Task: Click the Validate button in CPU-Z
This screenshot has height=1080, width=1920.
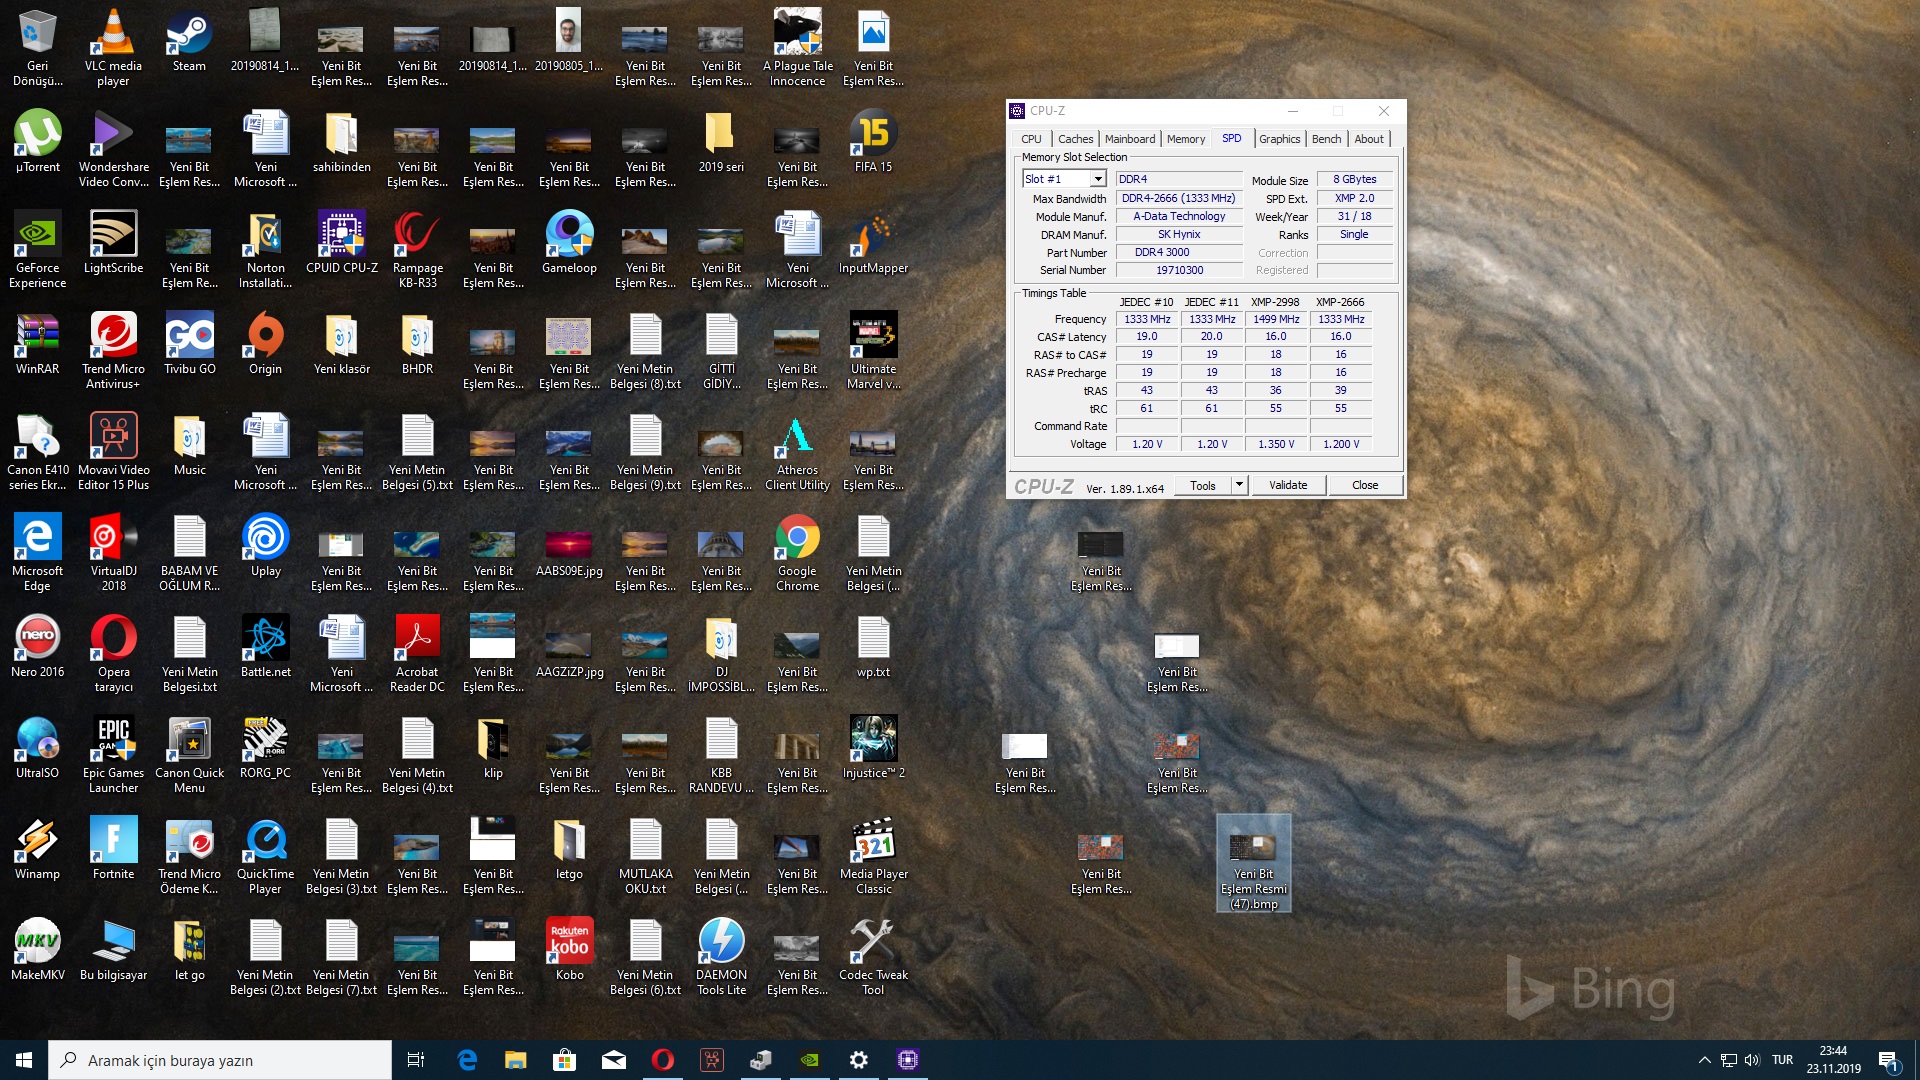Action: 1287,485
